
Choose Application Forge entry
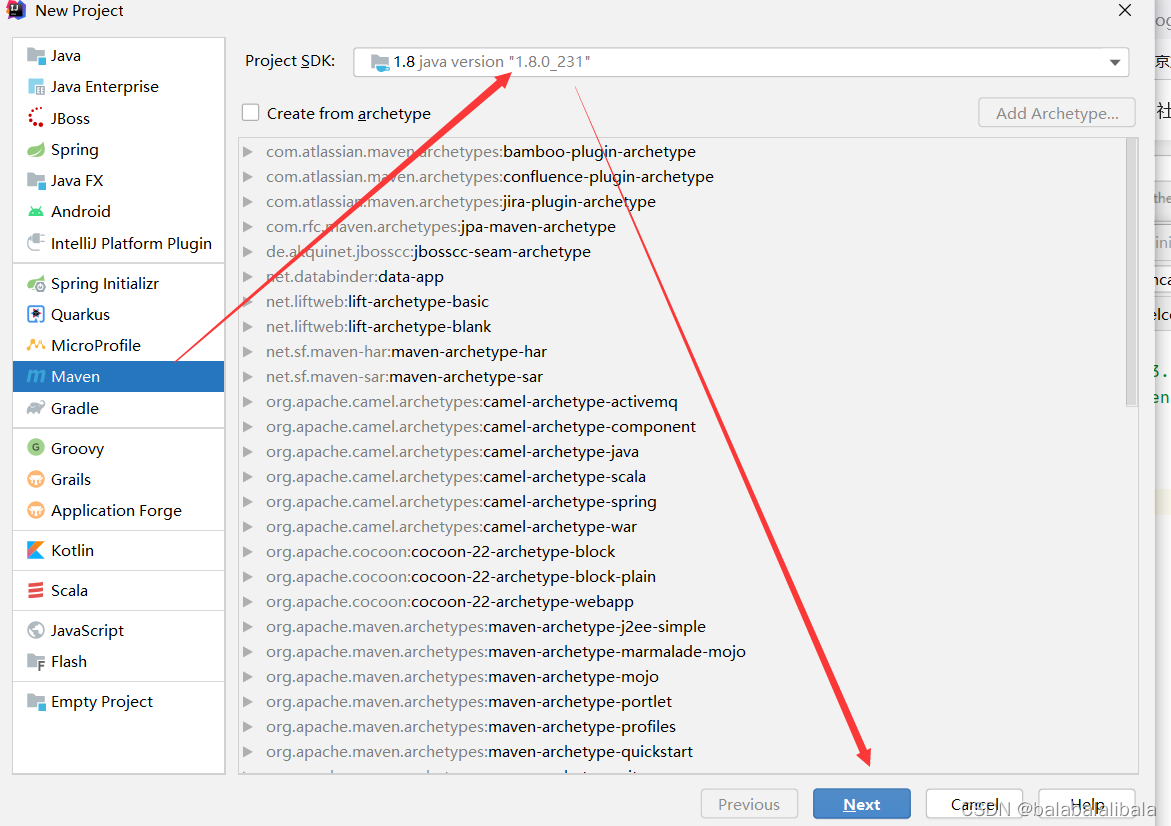click(119, 511)
